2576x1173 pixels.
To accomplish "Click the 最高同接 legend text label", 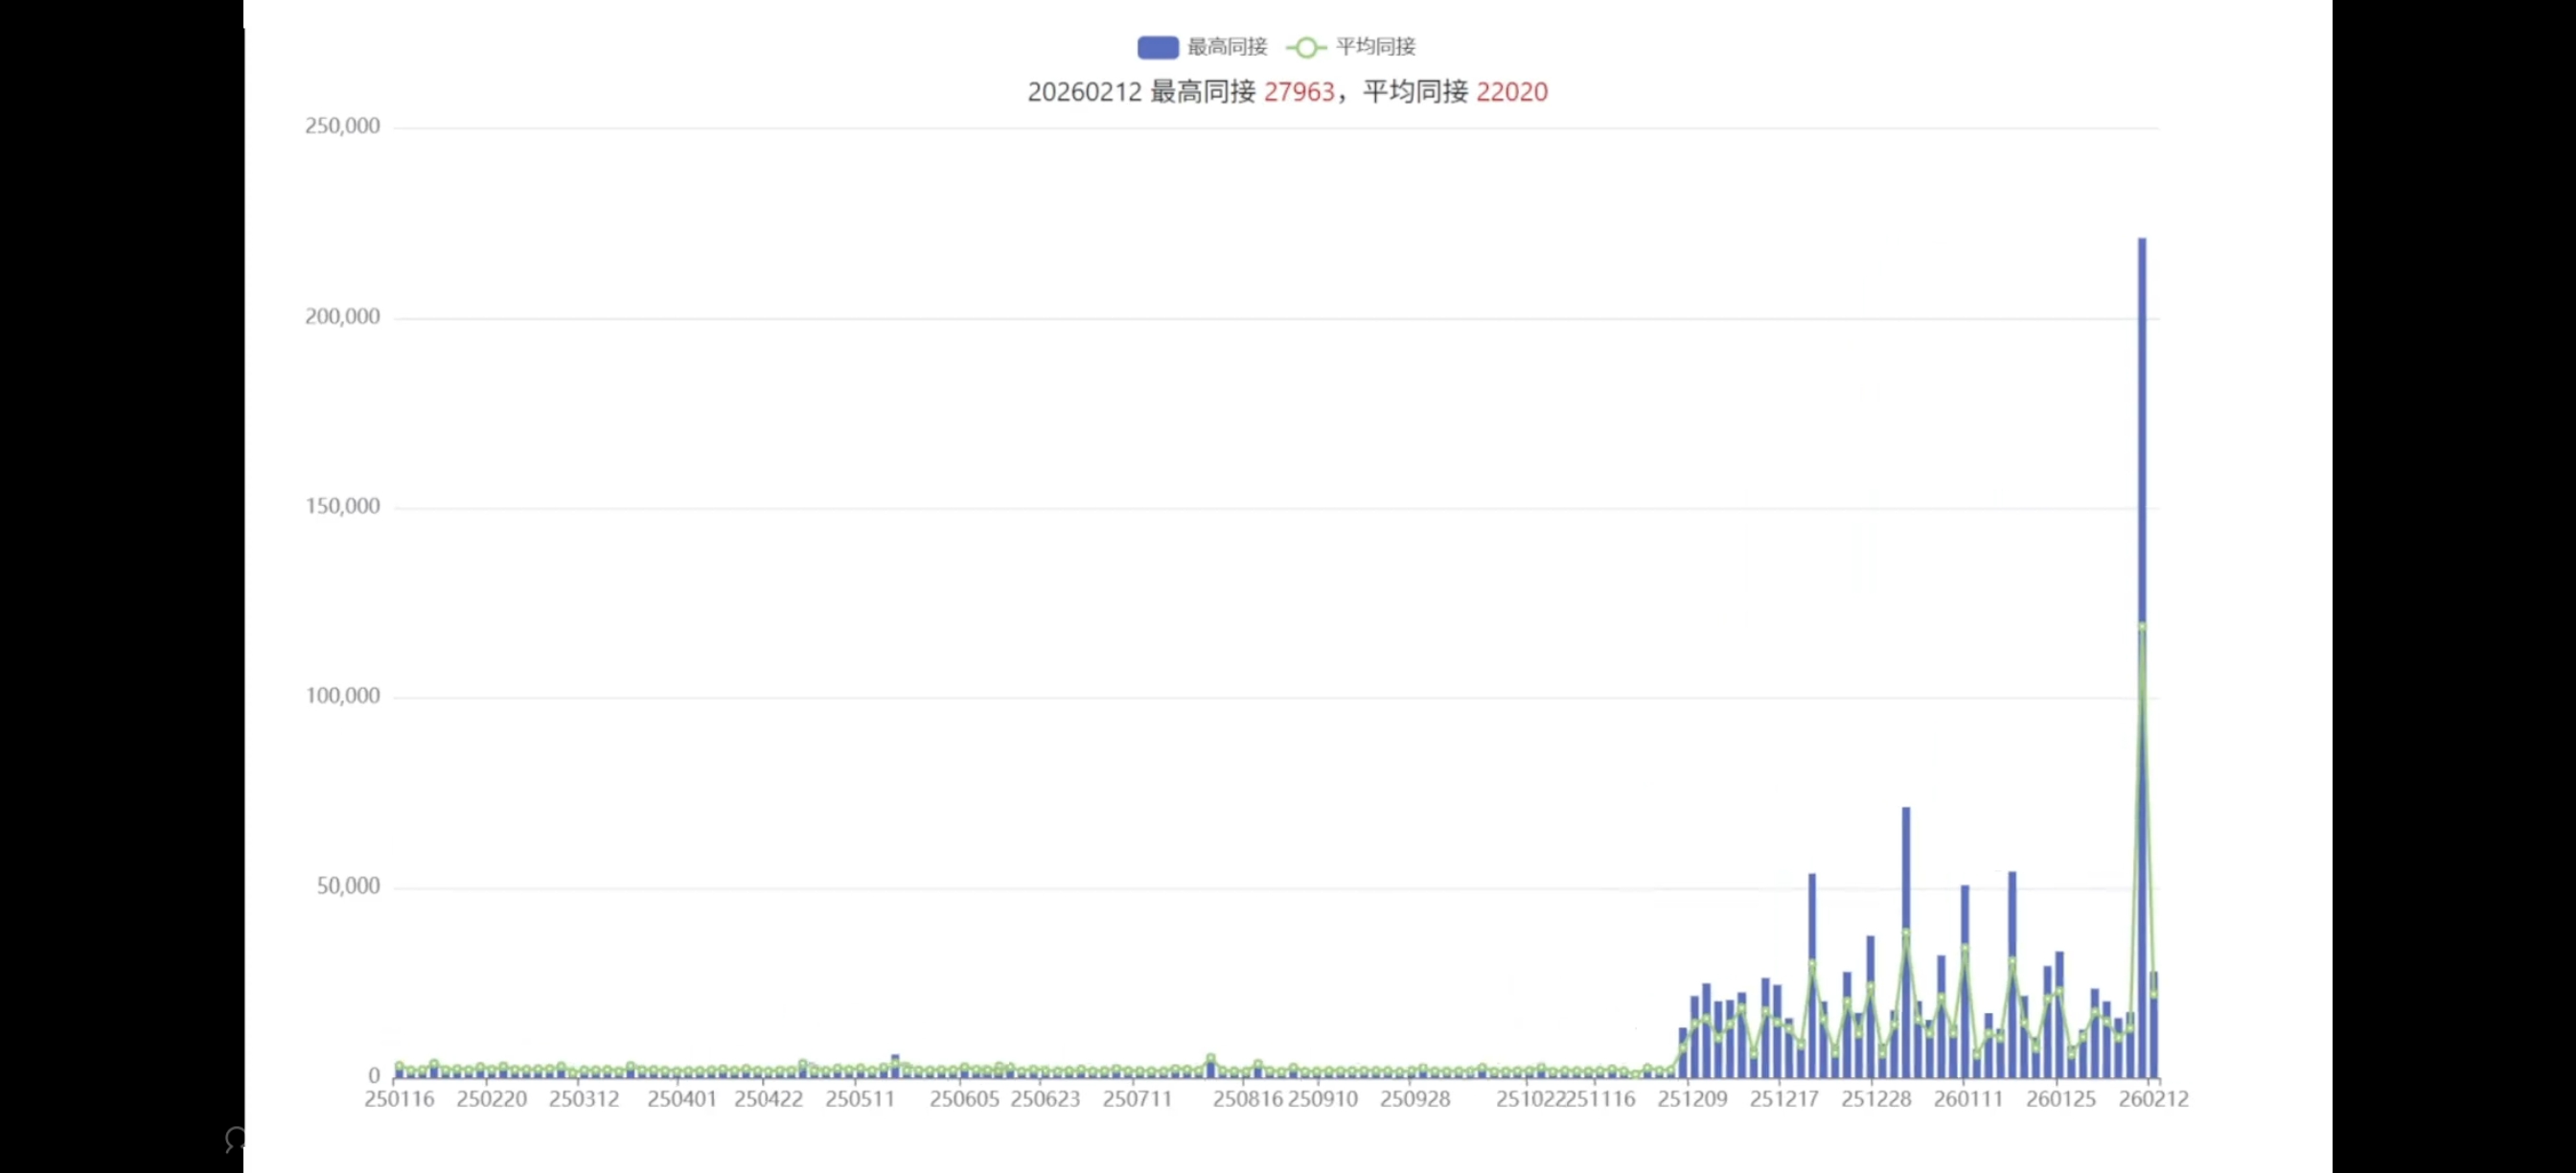I will 1227,47.
